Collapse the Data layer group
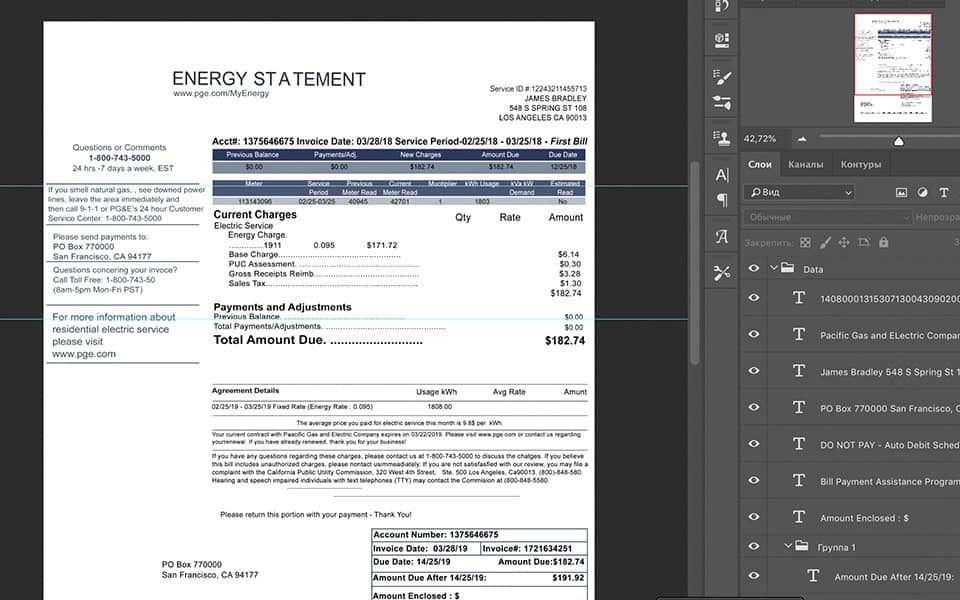Screen dimensions: 960x600 [773, 268]
